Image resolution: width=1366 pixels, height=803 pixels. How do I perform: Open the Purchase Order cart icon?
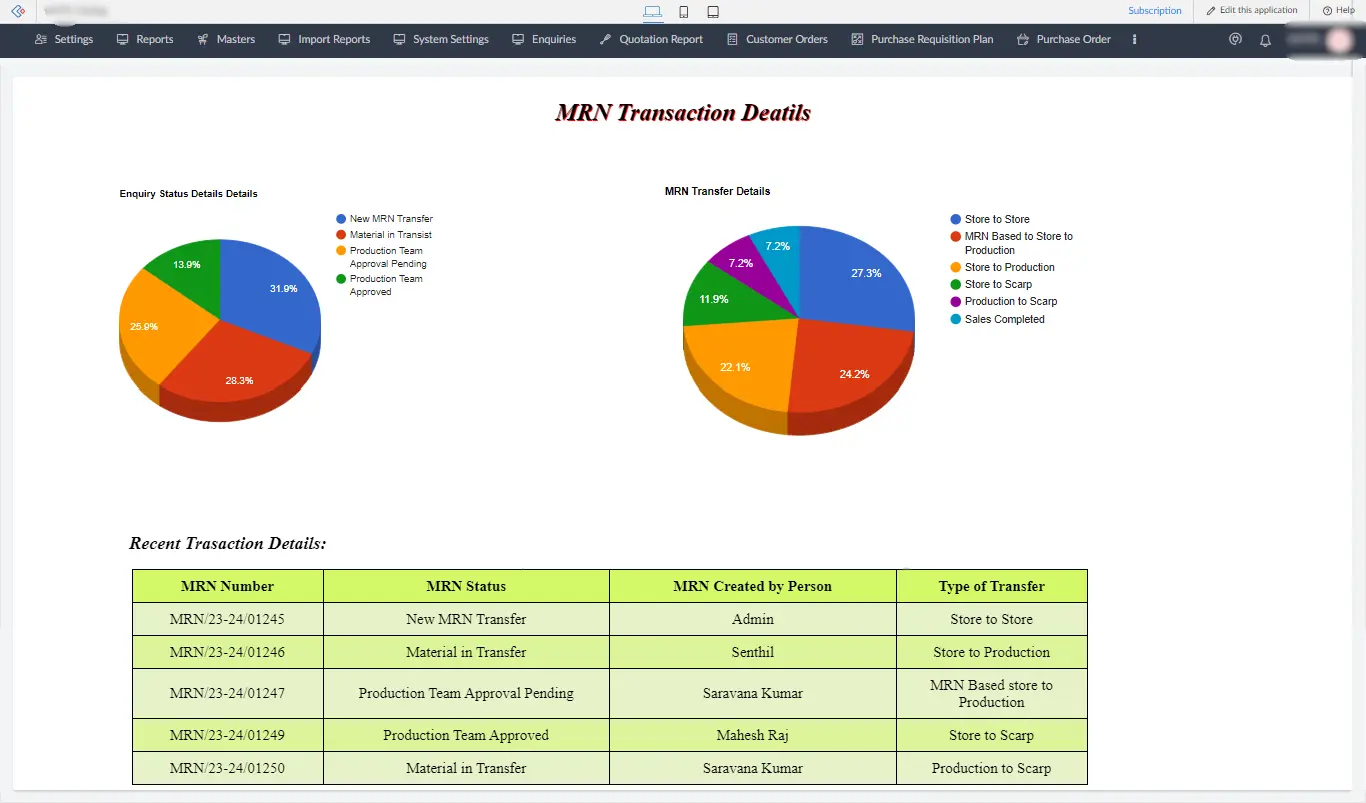coord(1022,39)
